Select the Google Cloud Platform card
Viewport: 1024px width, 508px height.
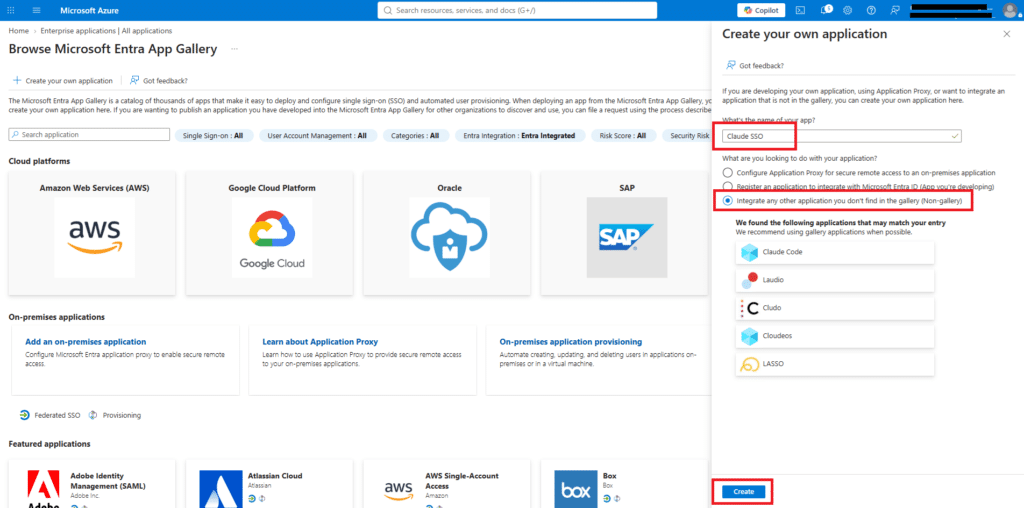pyautogui.click(x=270, y=233)
